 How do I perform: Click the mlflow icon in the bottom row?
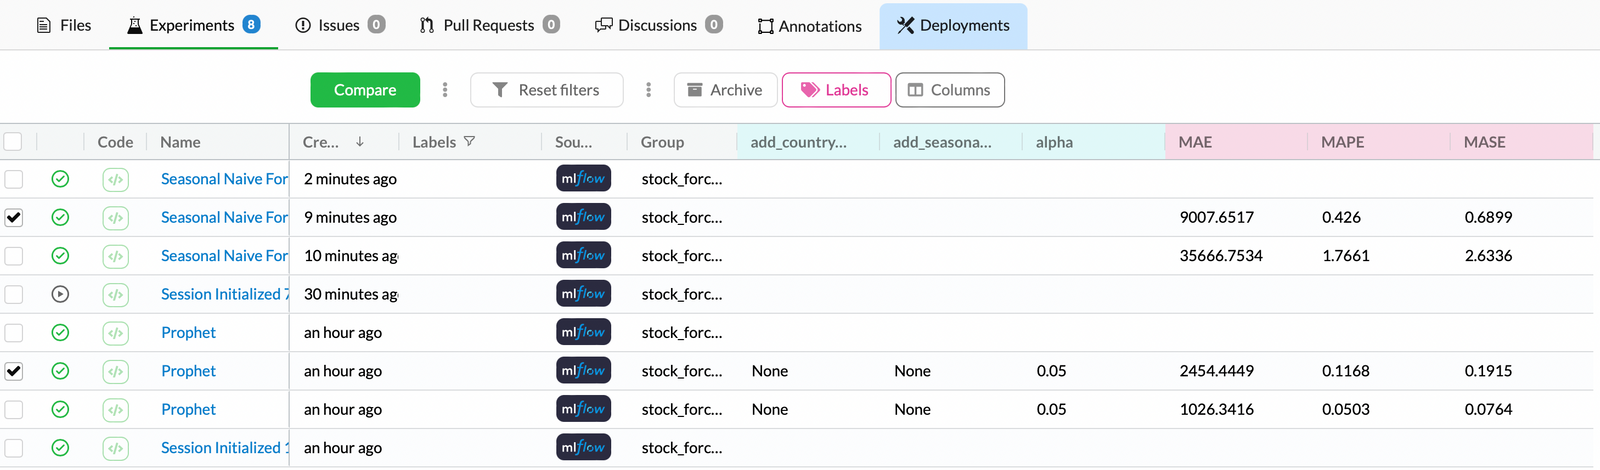[x=583, y=448]
